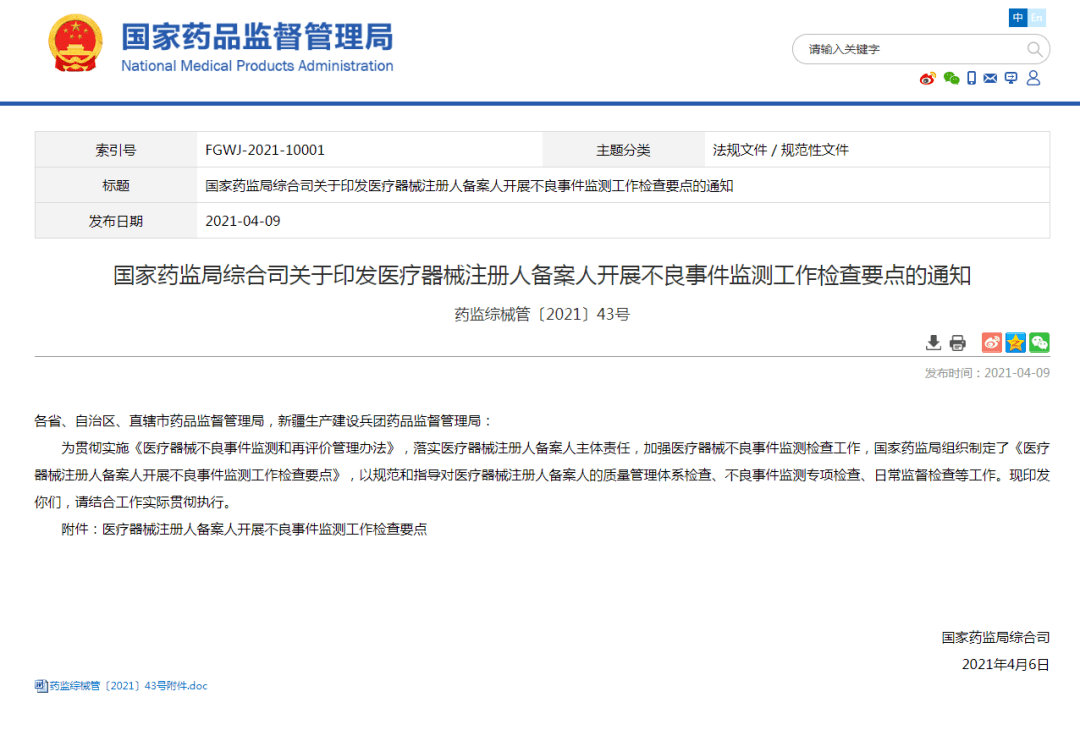
Task: Click the monitor screen icon in header
Action: (x=1011, y=78)
